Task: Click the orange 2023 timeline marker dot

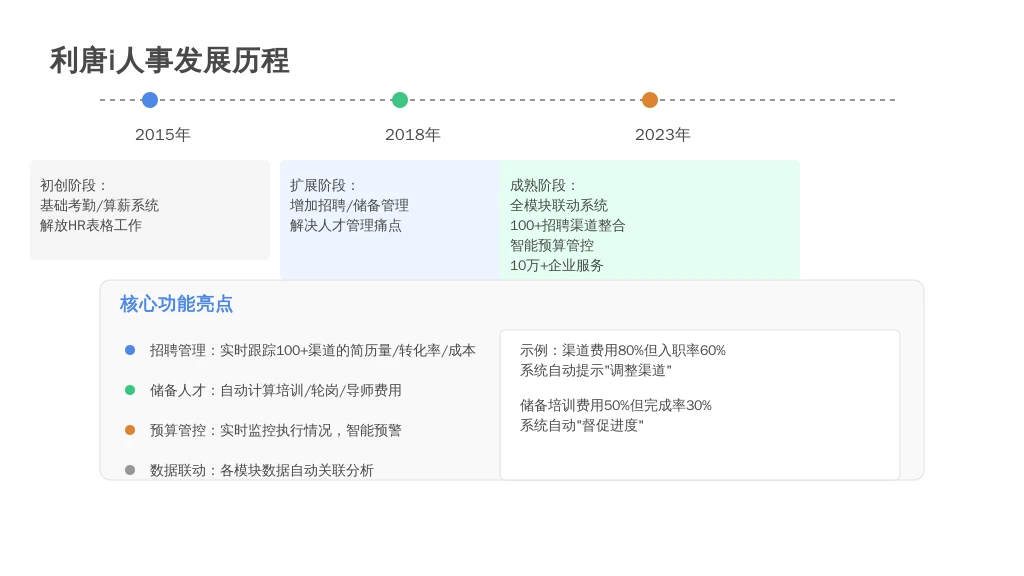Action: coord(650,100)
